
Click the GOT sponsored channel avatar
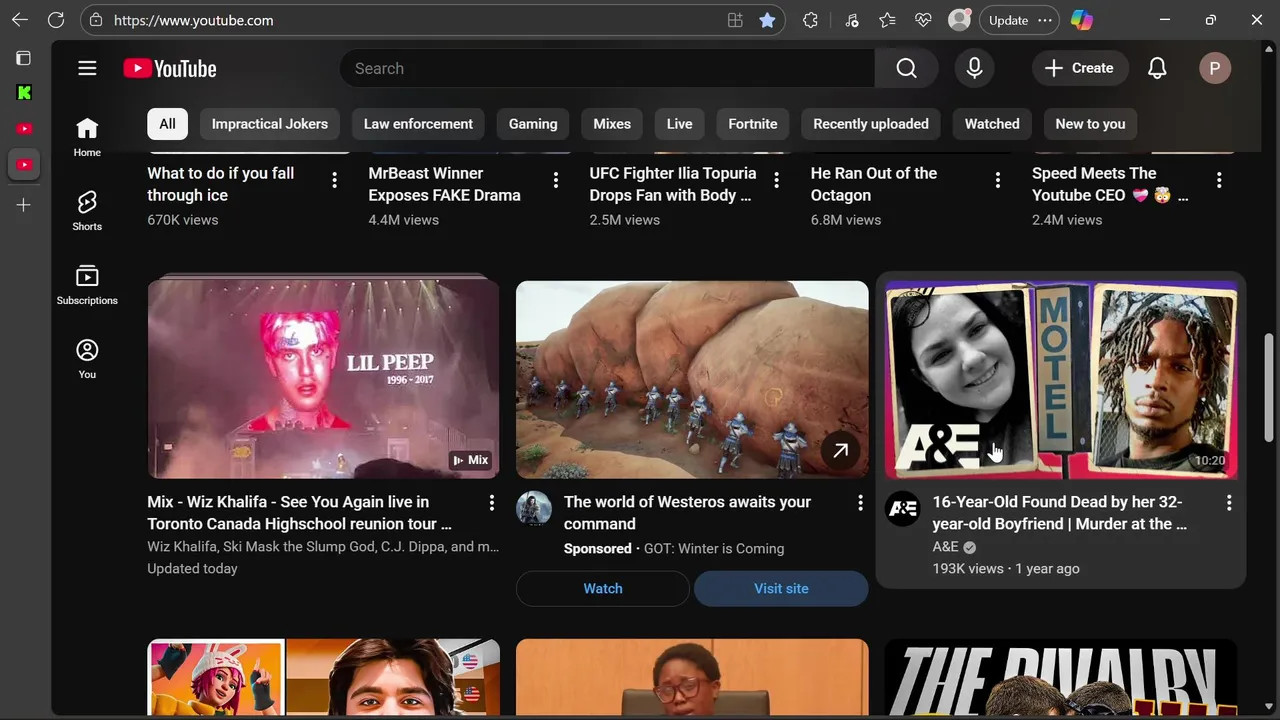point(534,509)
